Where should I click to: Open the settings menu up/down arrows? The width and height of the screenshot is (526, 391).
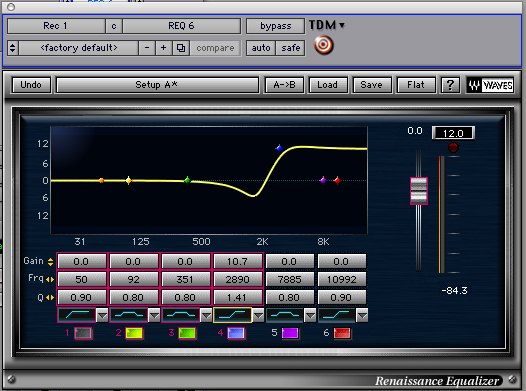click(x=12, y=48)
